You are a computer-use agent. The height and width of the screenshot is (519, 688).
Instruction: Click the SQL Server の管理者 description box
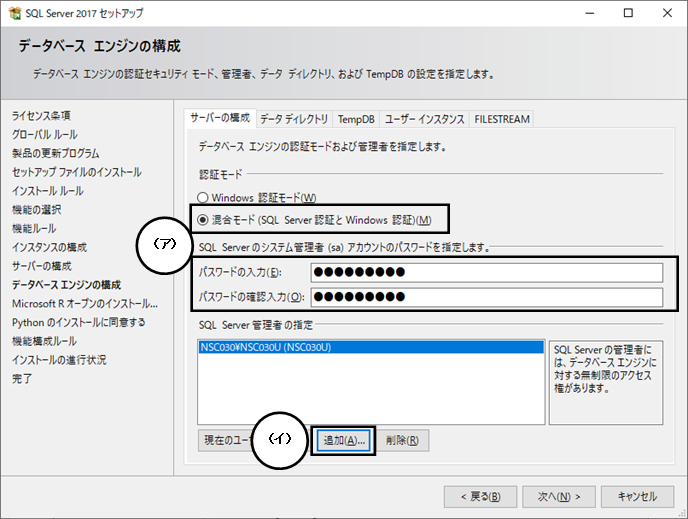click(606, 383)
